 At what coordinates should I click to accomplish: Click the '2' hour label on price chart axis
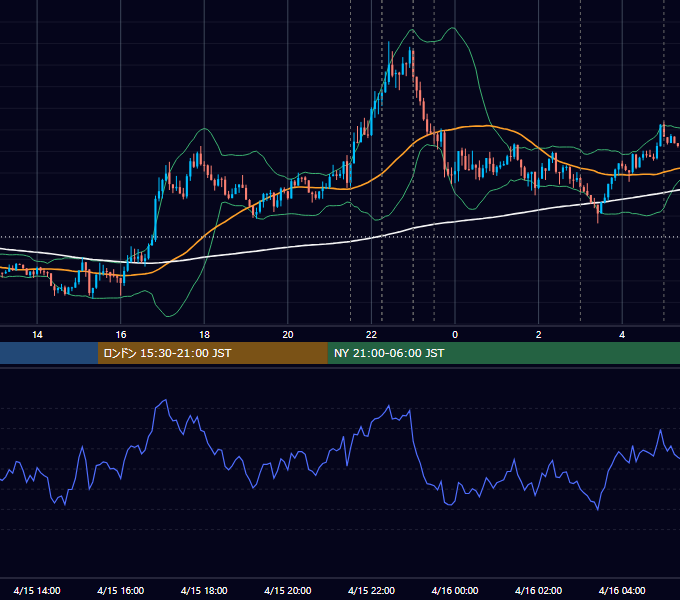(539, 335)
